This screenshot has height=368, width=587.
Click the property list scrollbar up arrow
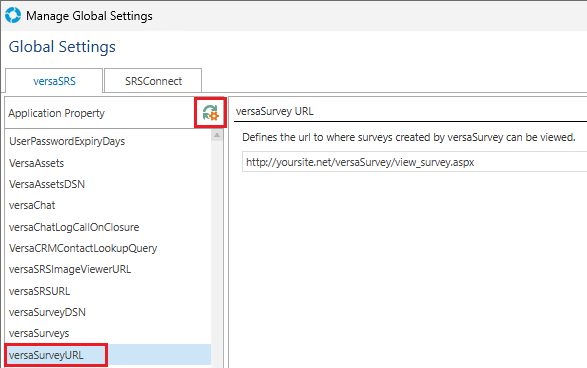[x=217, y=135]
